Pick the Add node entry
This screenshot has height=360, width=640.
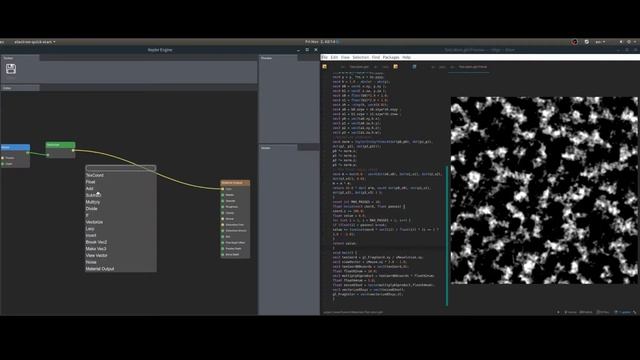click(x=89, y=189)
